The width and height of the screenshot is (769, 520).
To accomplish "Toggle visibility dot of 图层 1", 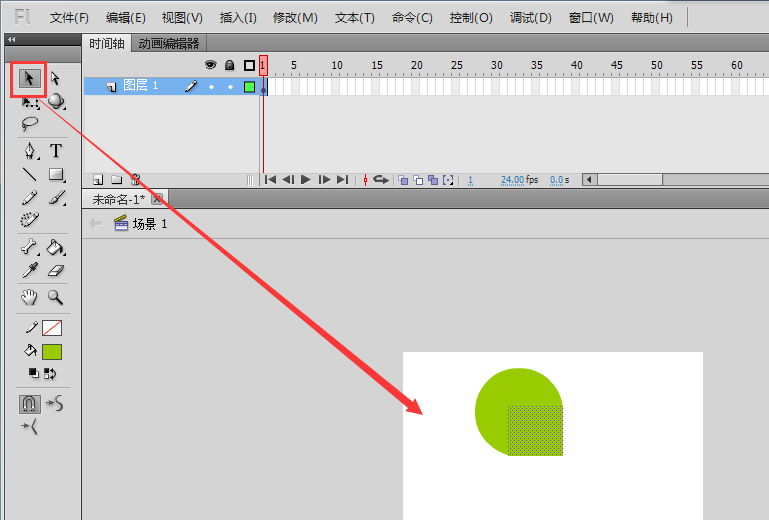I will point(211,87).
